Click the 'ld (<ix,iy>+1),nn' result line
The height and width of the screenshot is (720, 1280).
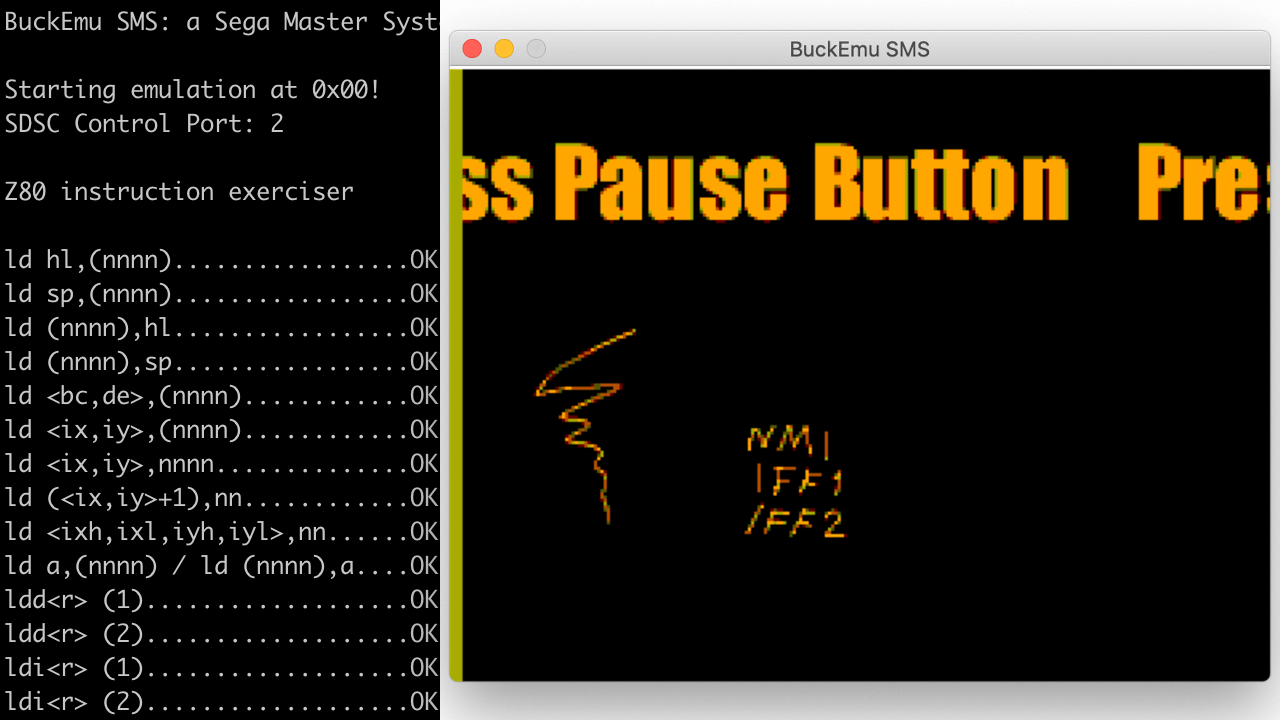point(220,498)
